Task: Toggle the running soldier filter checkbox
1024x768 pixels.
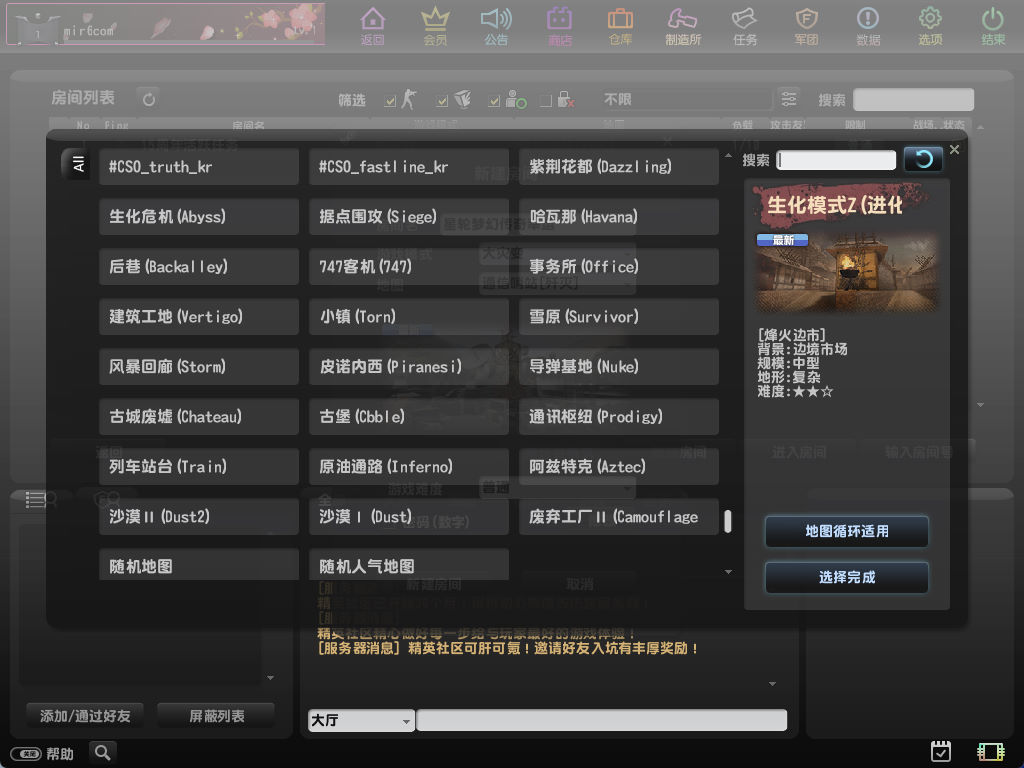Action: click(391, 101)
